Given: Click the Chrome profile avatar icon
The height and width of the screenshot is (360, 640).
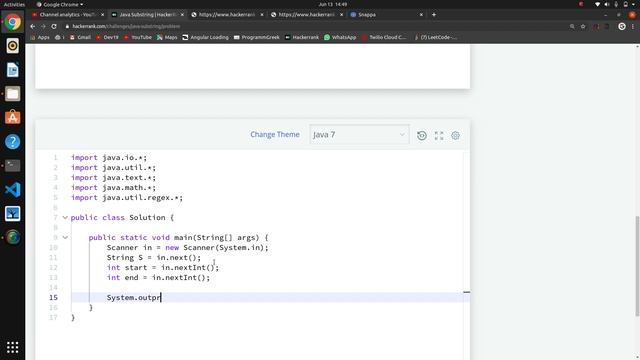Looking at the screenshot, I should [x=622, y=26].
